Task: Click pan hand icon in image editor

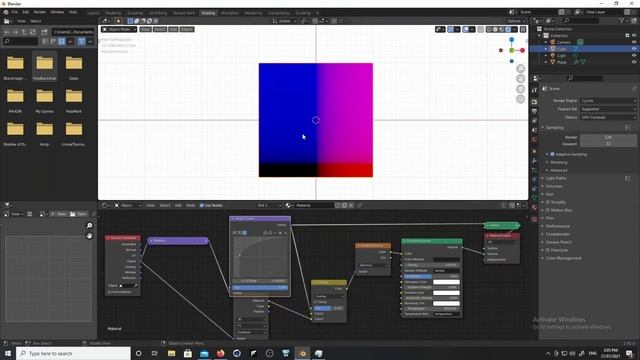Action: [89, 236]
